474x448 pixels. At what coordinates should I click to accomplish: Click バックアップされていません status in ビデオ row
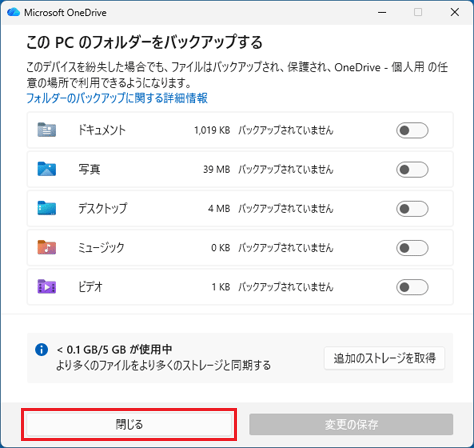pyautogui.click(x=286, y=287)
